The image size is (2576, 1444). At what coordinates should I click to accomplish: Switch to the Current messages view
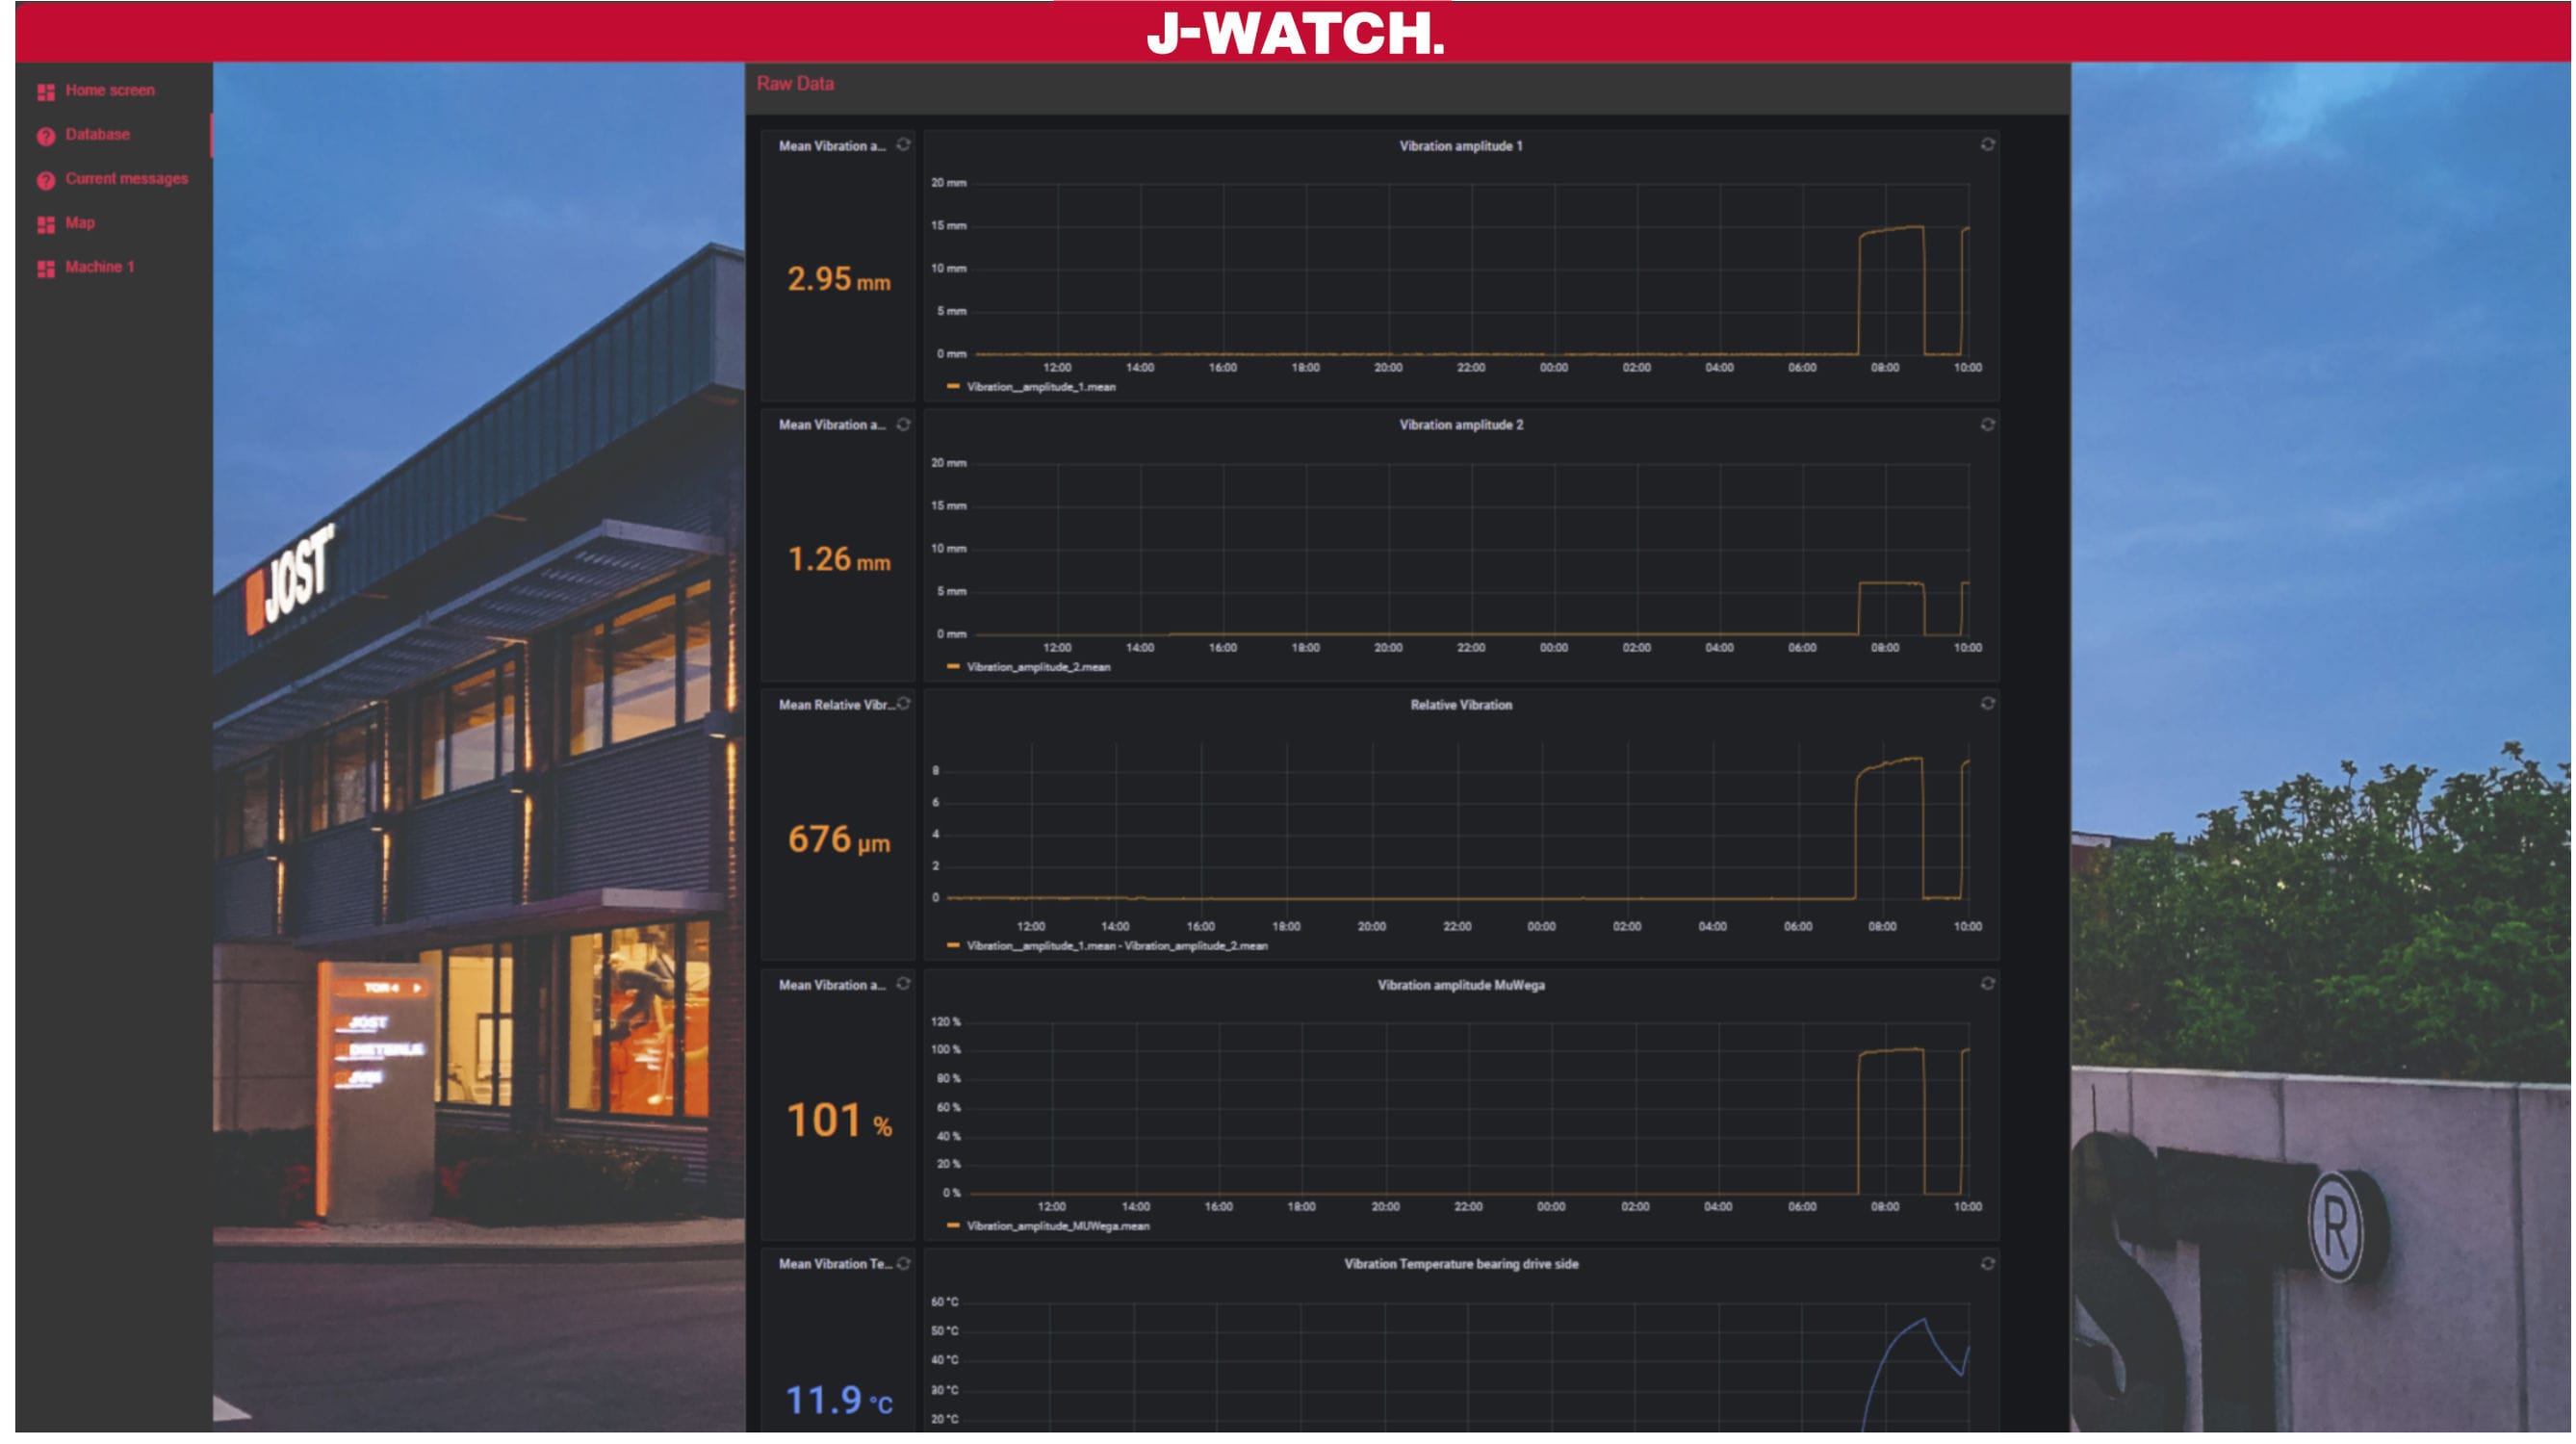click(126, 178)
